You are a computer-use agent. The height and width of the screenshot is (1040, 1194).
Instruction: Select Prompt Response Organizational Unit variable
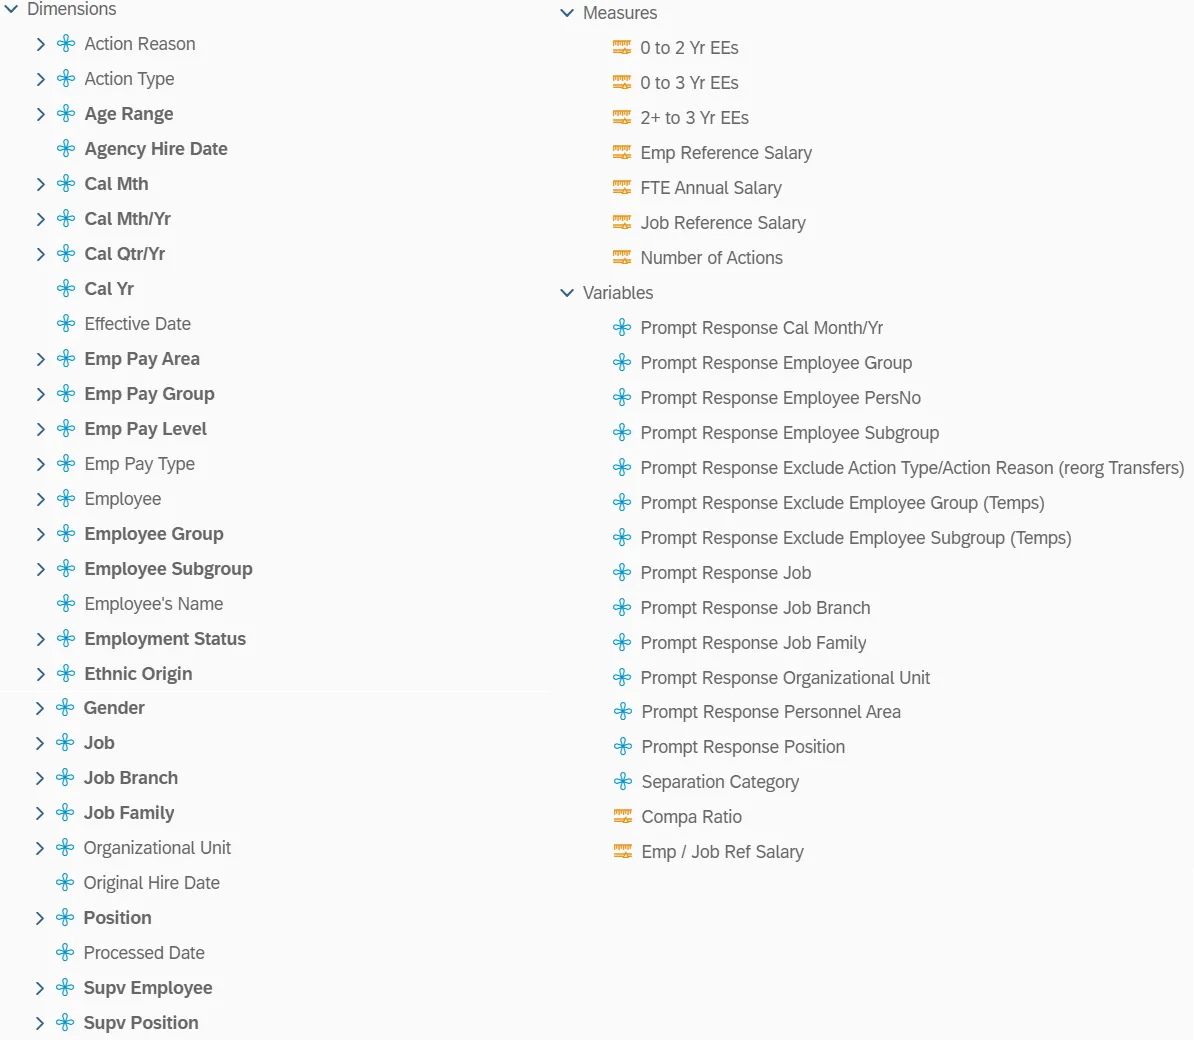pyautogui.click(x=784, y=678)
